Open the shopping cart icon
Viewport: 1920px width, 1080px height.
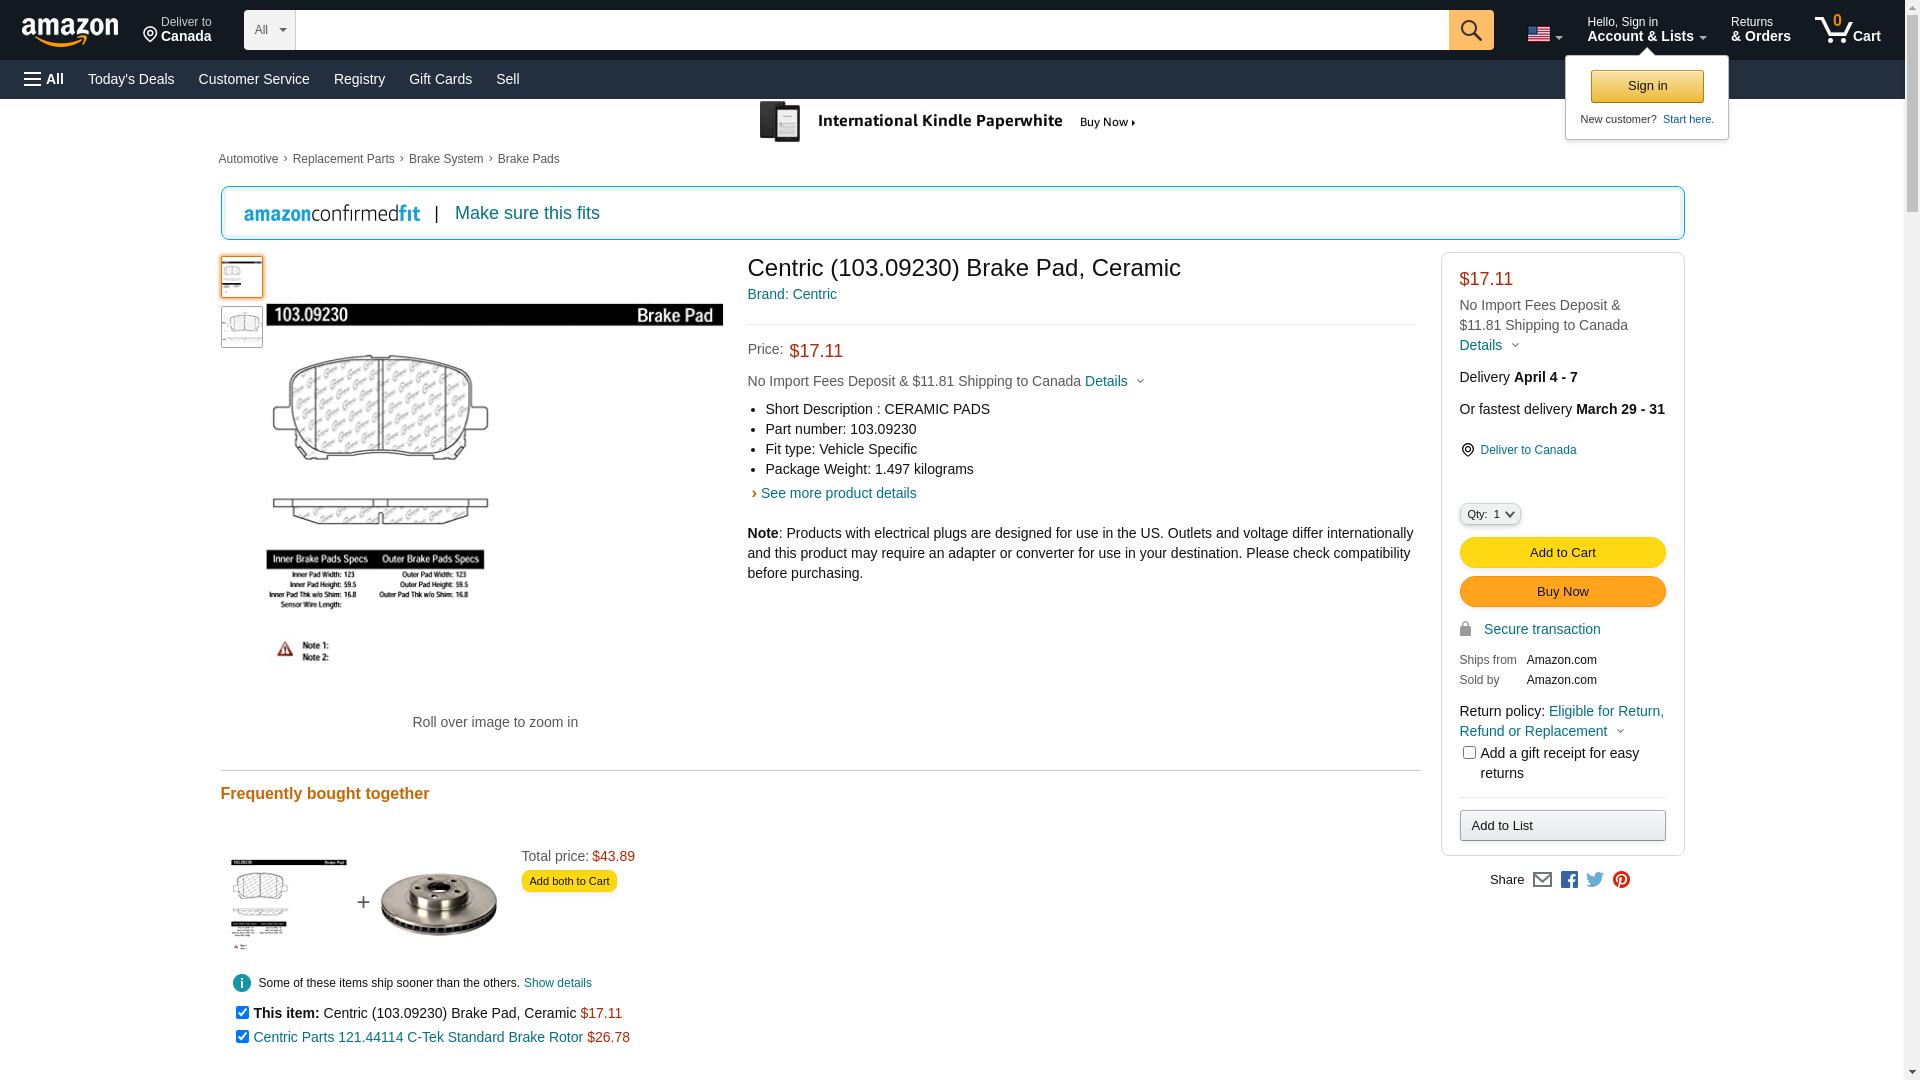coord(1848,30)
